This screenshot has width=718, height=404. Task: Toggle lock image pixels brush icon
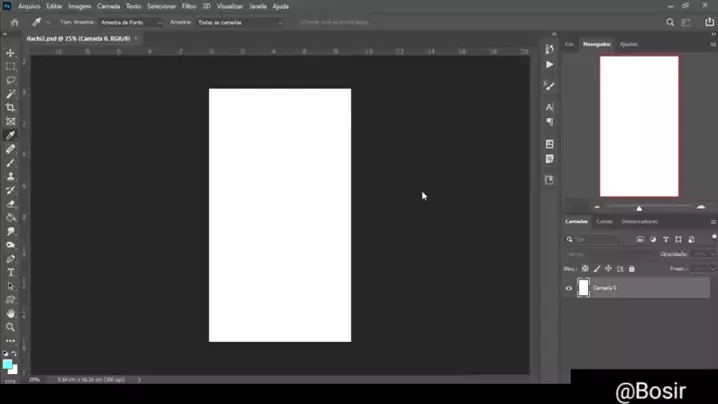click(597, 269)
